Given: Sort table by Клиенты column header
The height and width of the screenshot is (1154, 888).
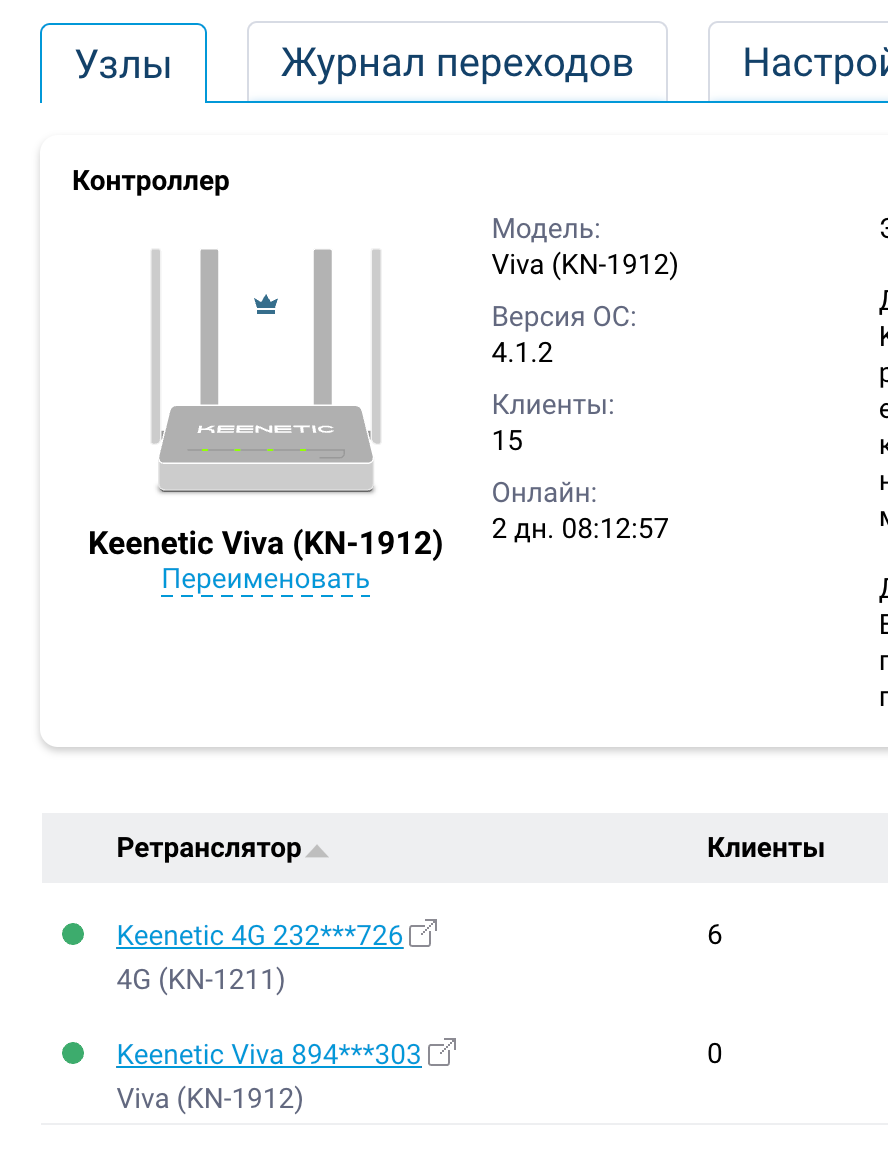Looking at the screenshot, I should [765, 848].
